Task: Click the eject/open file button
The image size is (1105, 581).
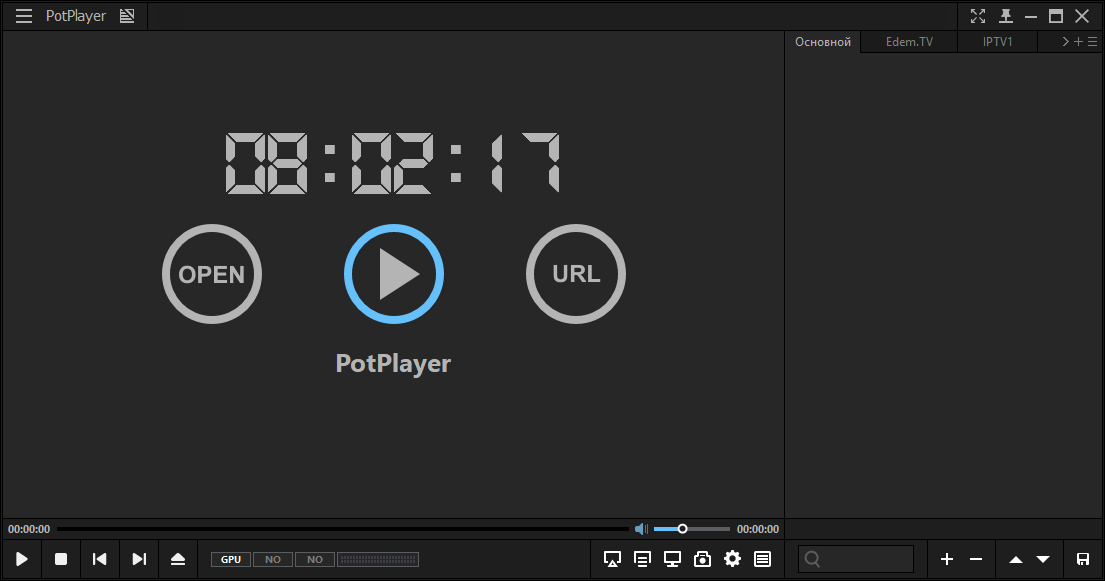Action: [x=178, y=559]
